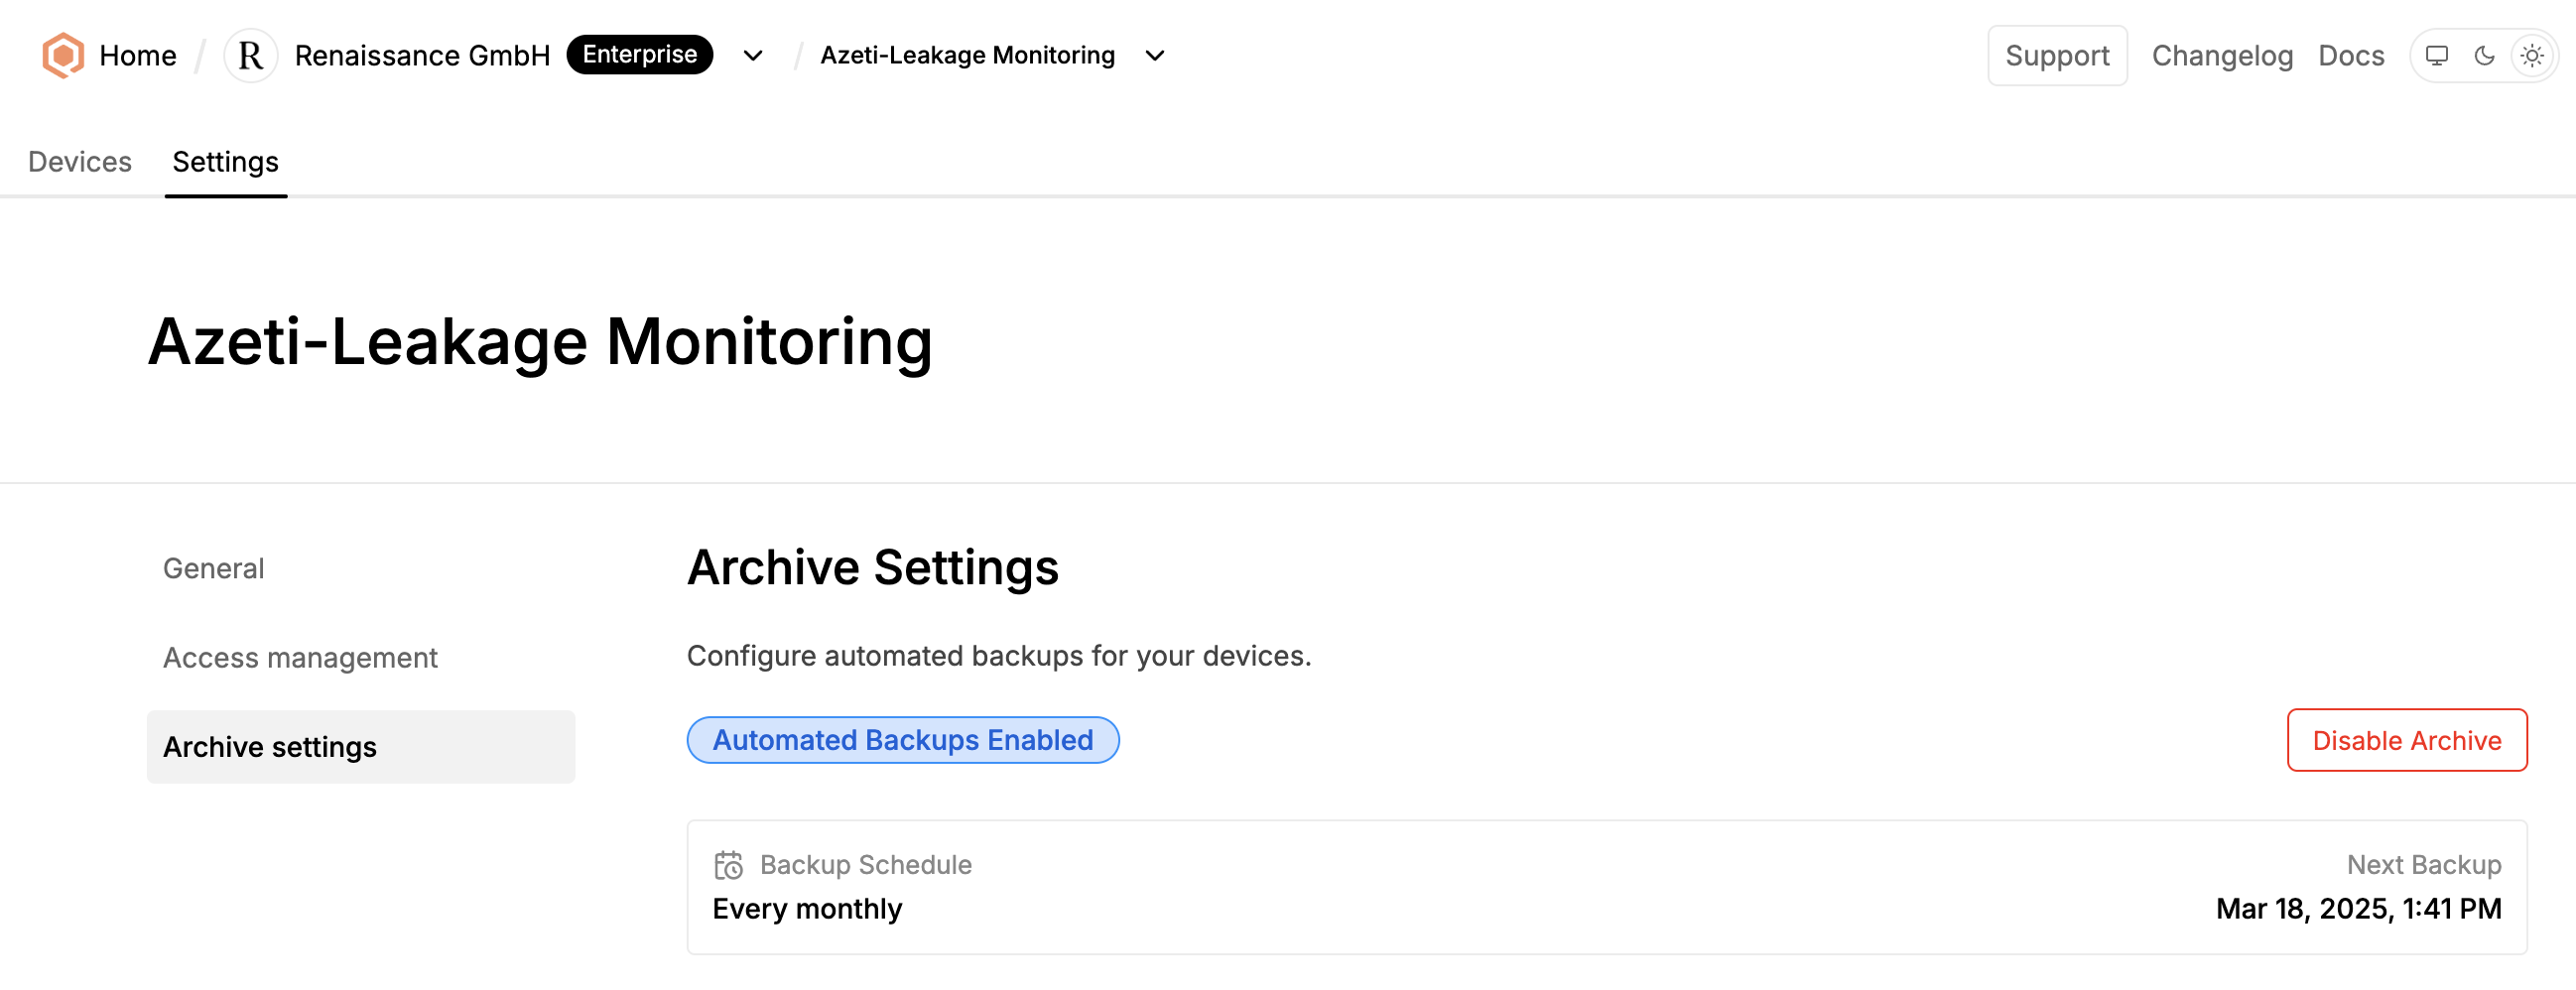Click the Enterprise plan badge
Image resolution: width=2576 pixels, height=990 pixels.
point(639,55)
